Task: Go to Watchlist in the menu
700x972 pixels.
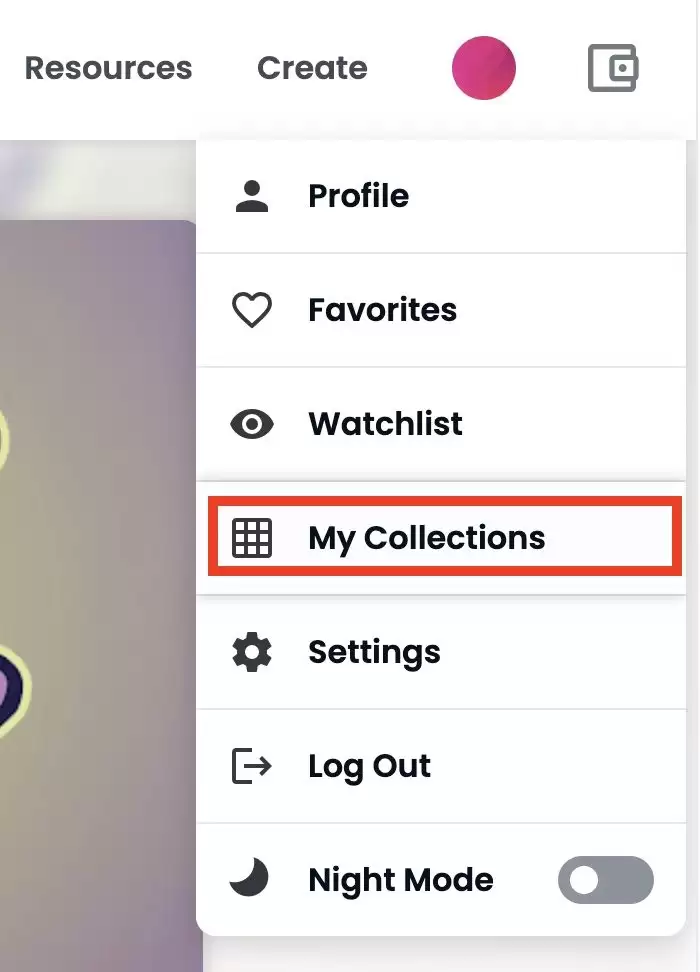Action: tap(385, 424)
